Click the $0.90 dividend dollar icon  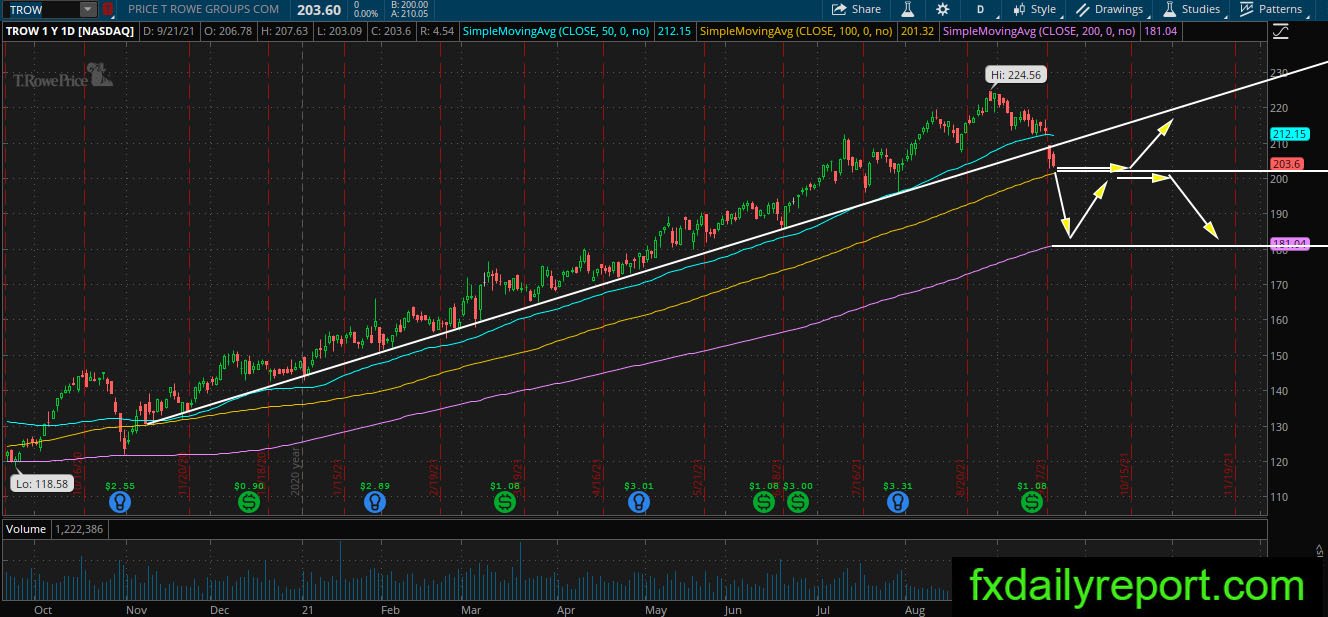tap(250, 502)
